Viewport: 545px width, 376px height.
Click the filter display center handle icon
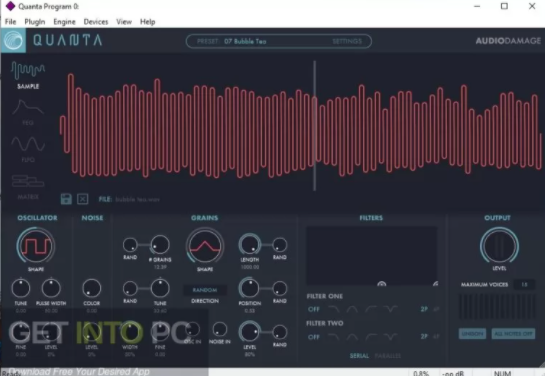pos(382,284)
